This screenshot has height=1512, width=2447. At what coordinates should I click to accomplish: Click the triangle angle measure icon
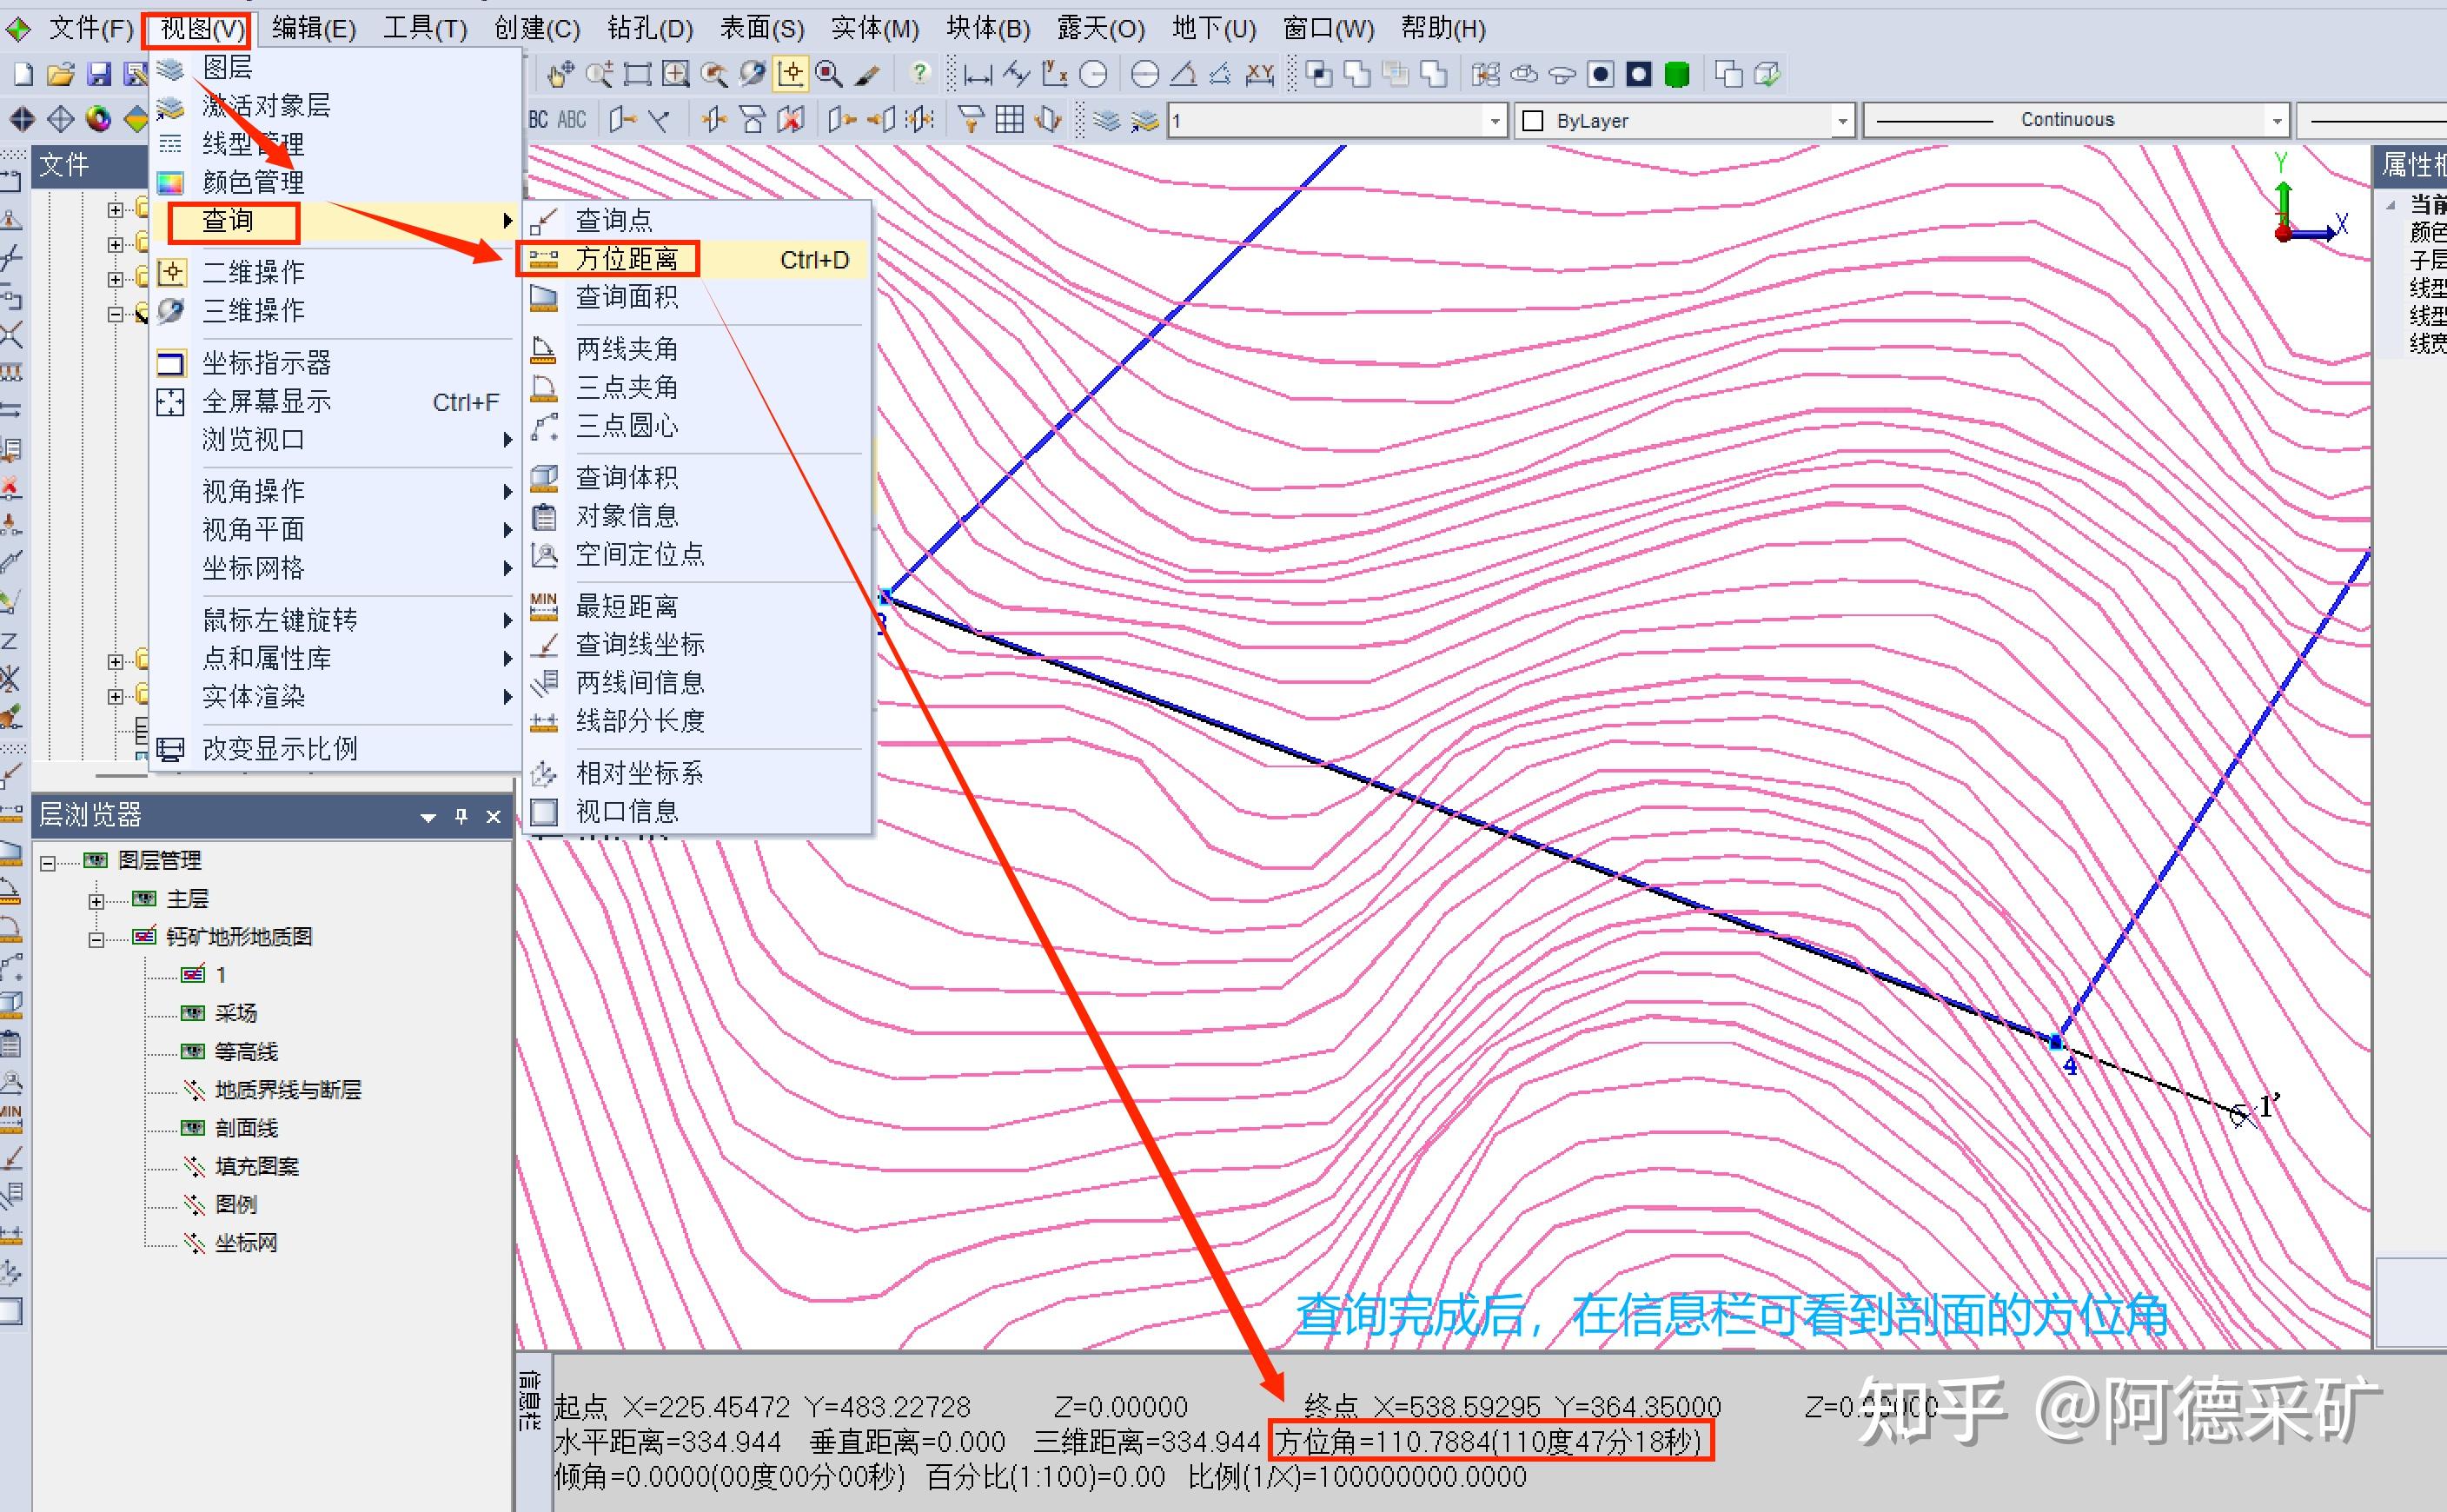click(1183, 74)
